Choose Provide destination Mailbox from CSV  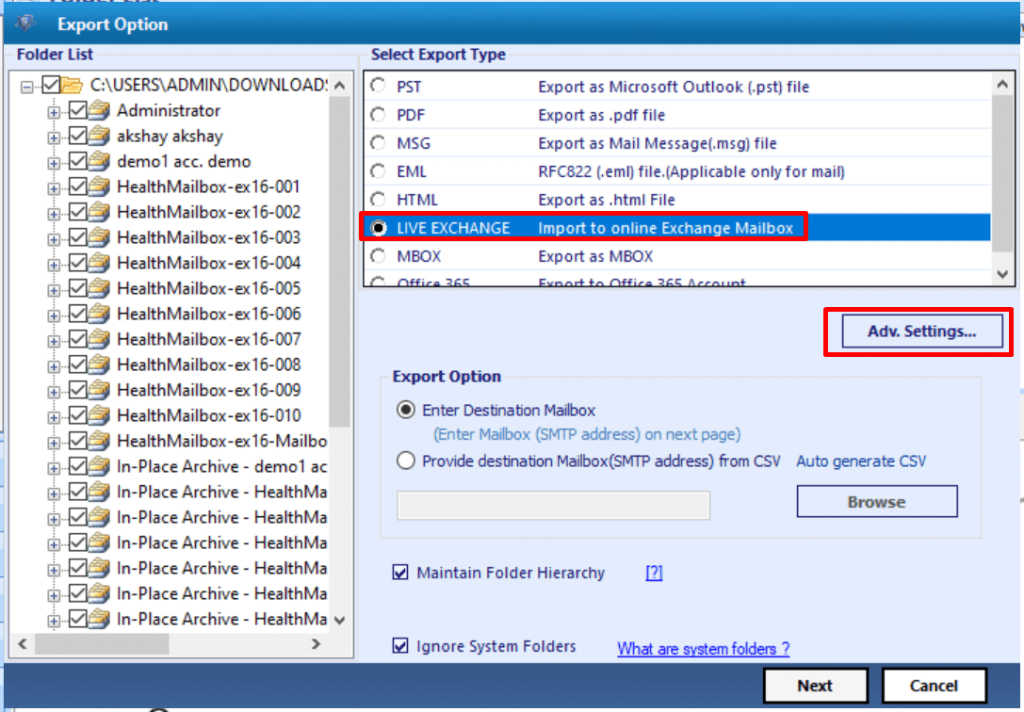(x=406, y=461)
